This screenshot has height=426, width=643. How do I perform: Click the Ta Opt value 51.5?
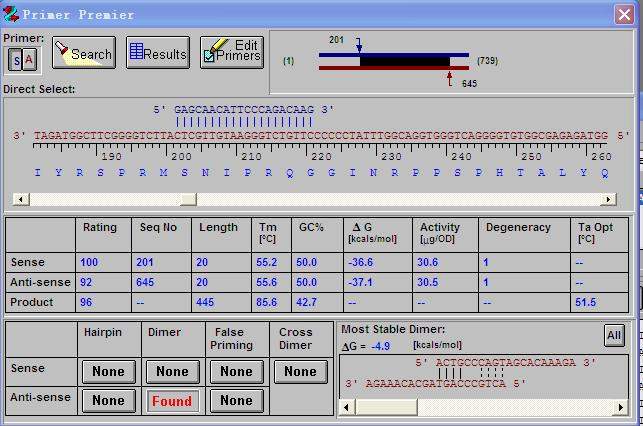coord(586,302)
